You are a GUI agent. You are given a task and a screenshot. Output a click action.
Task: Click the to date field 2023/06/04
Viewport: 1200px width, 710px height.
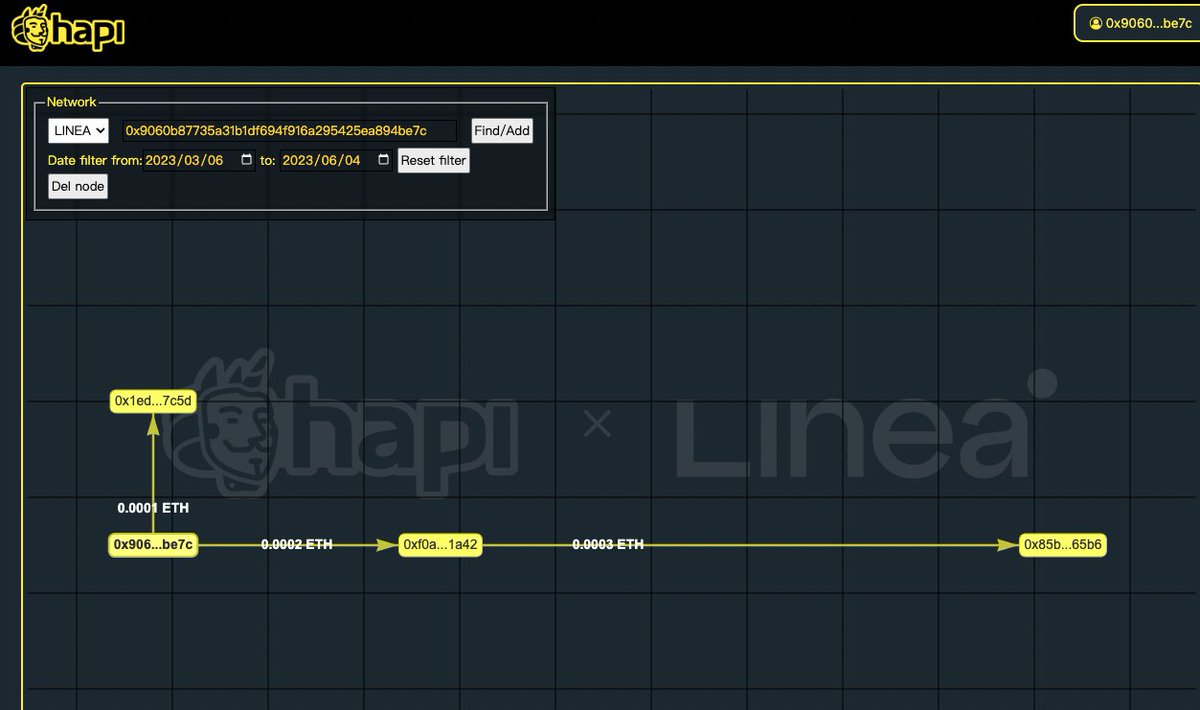coord(336,160)
